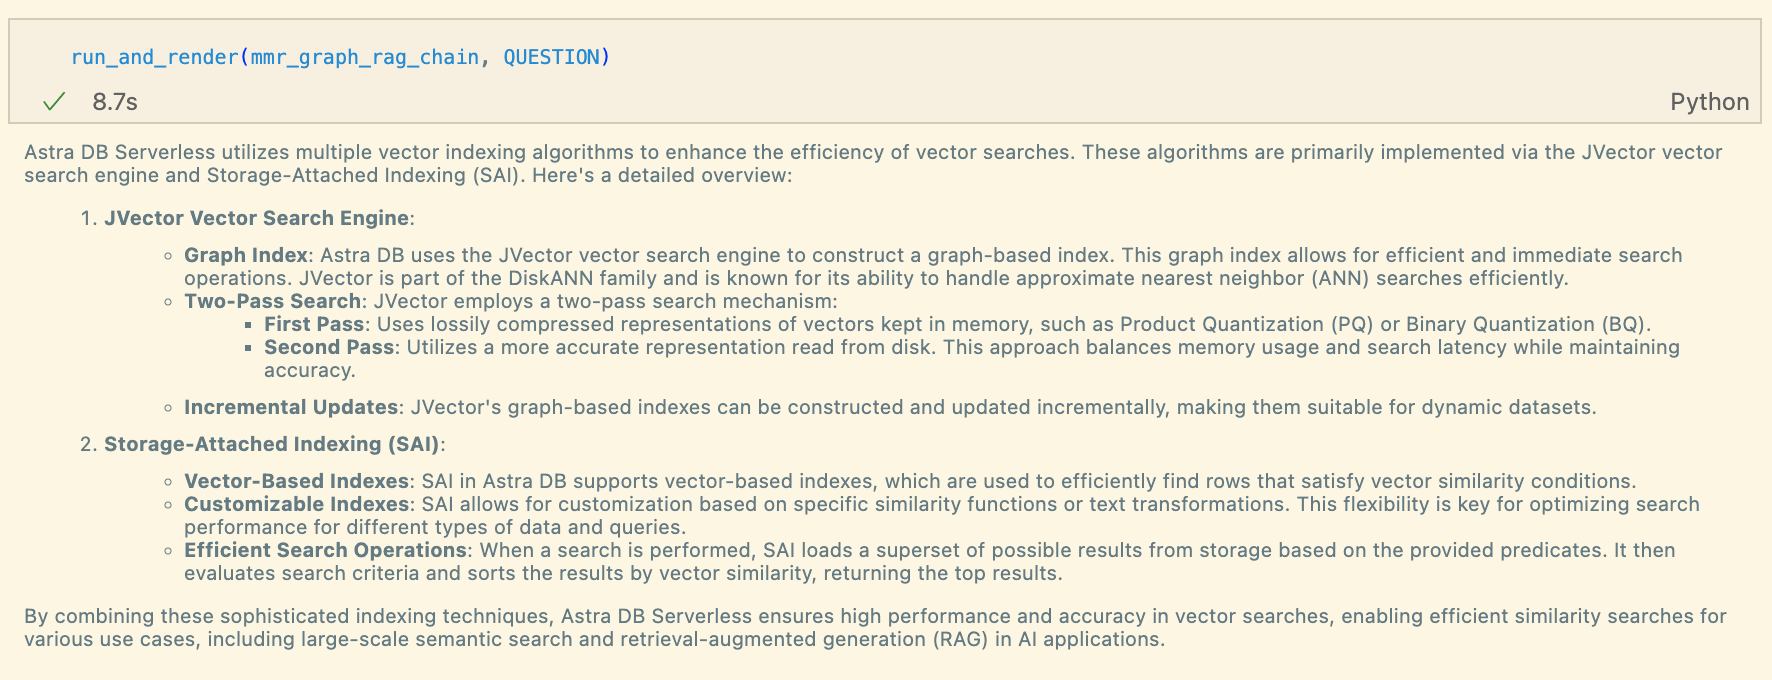The image size is (1772, 680).
Task: Click the 8.7s execution time label
Action: click(115, 102)
